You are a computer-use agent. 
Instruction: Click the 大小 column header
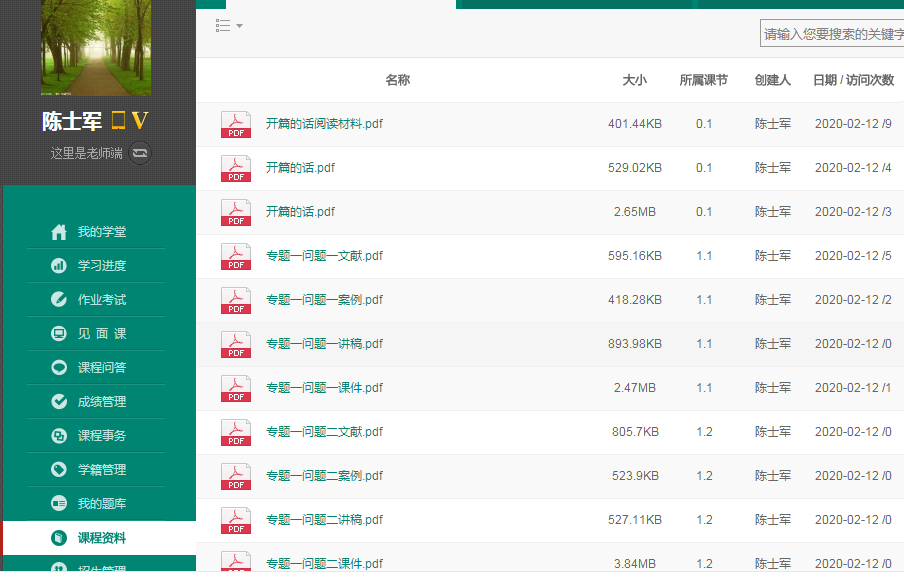click(x=634, y=80)
